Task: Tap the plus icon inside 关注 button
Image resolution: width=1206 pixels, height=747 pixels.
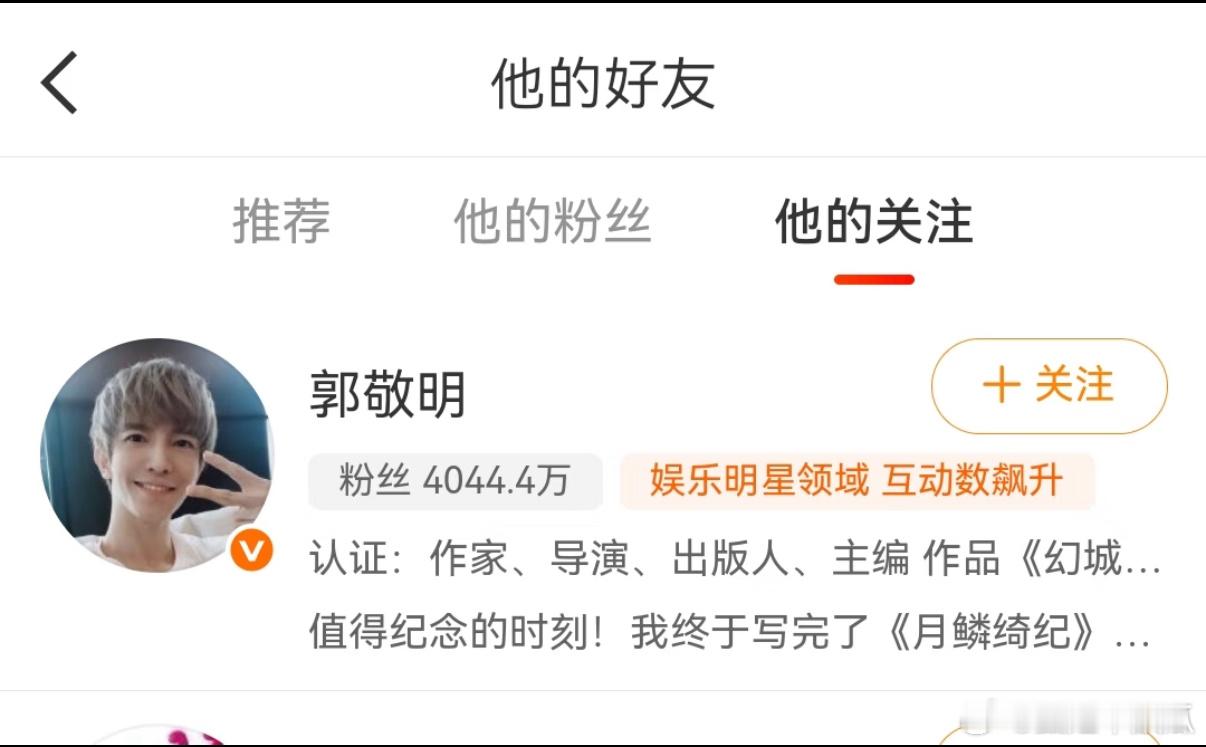Action: pos(1001,386)
